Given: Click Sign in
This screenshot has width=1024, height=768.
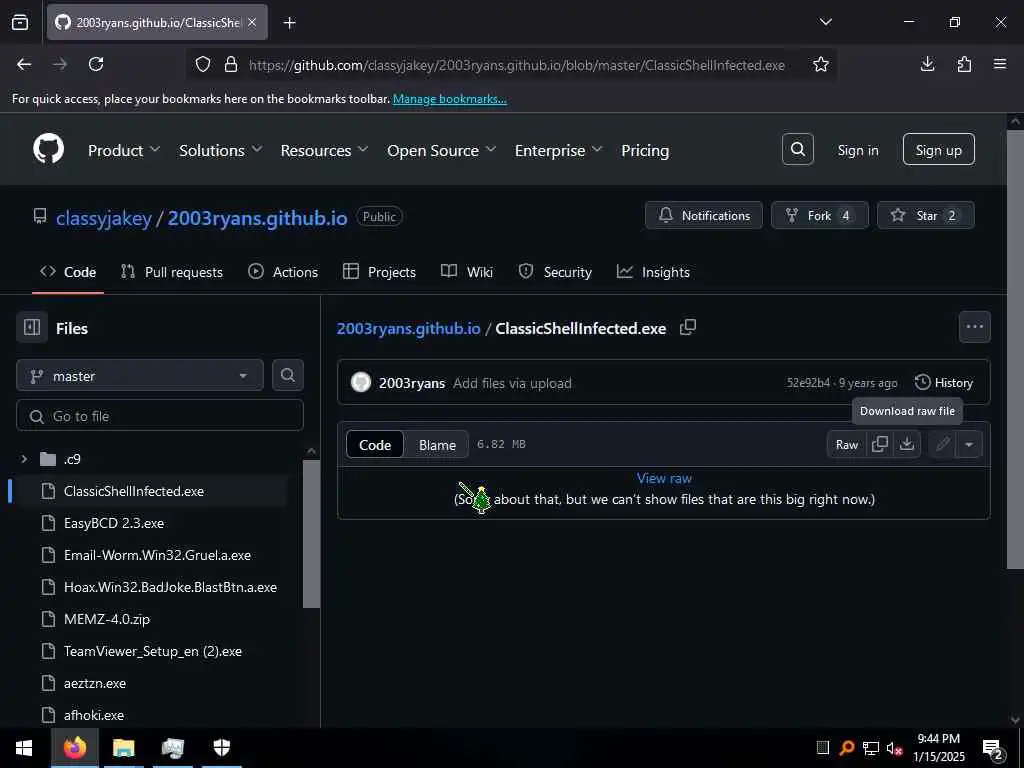Looking at the screenshot, I should 857,150.
